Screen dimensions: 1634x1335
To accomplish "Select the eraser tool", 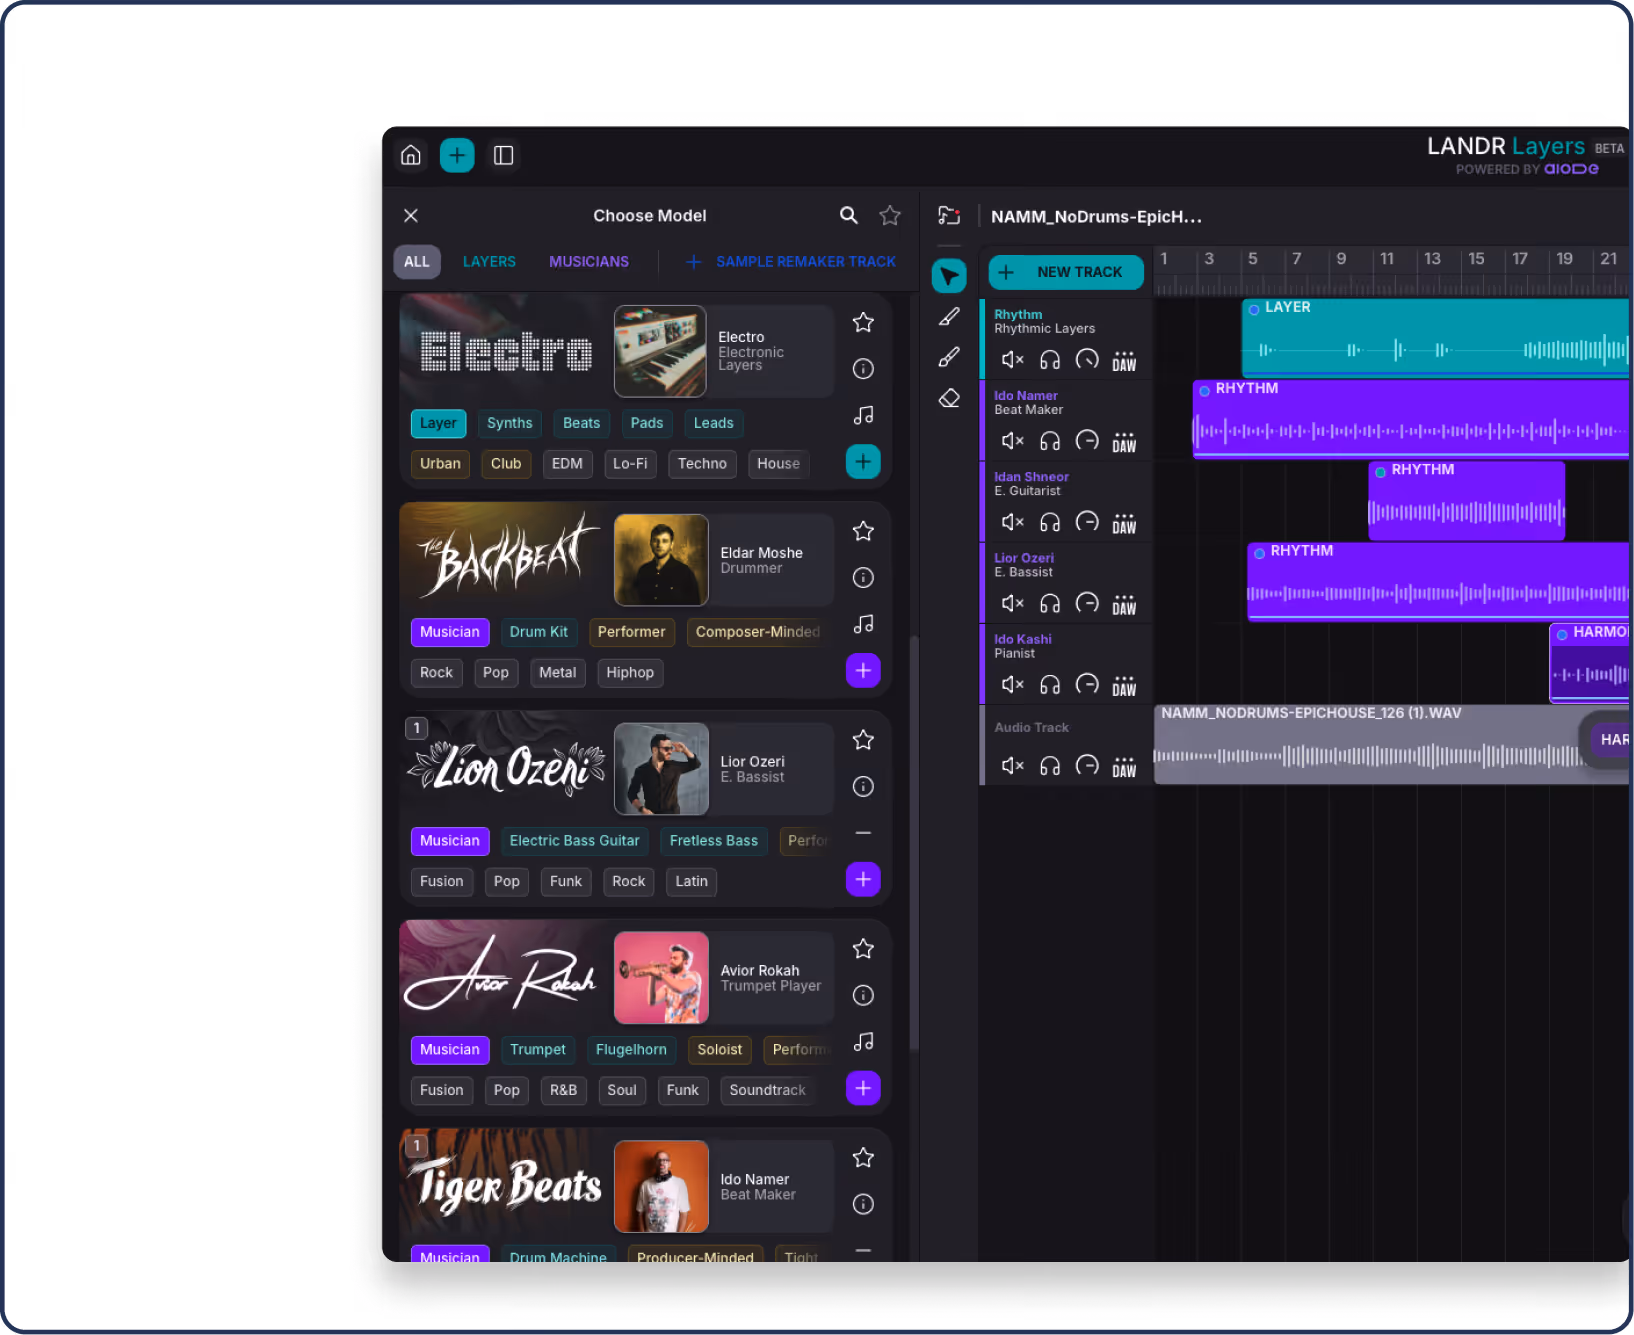I will tap(949, 398).
